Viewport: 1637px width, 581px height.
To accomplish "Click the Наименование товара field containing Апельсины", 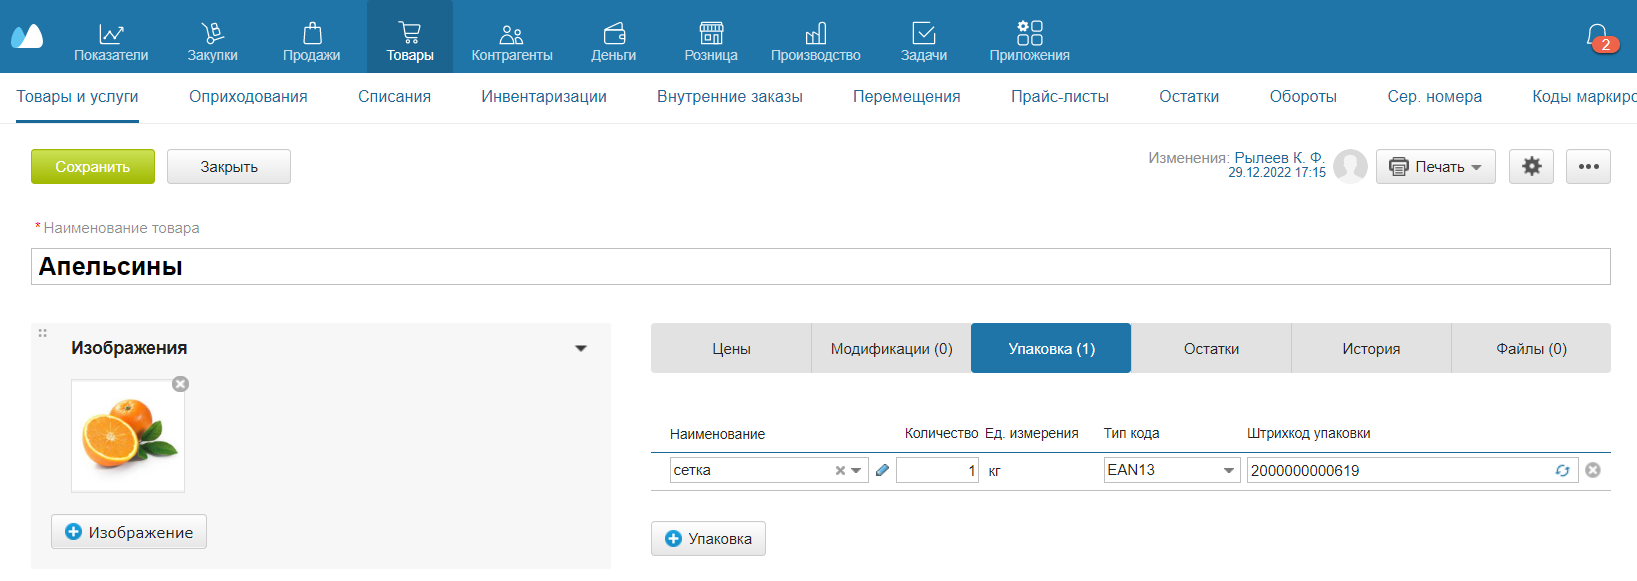I will (820, 267).
